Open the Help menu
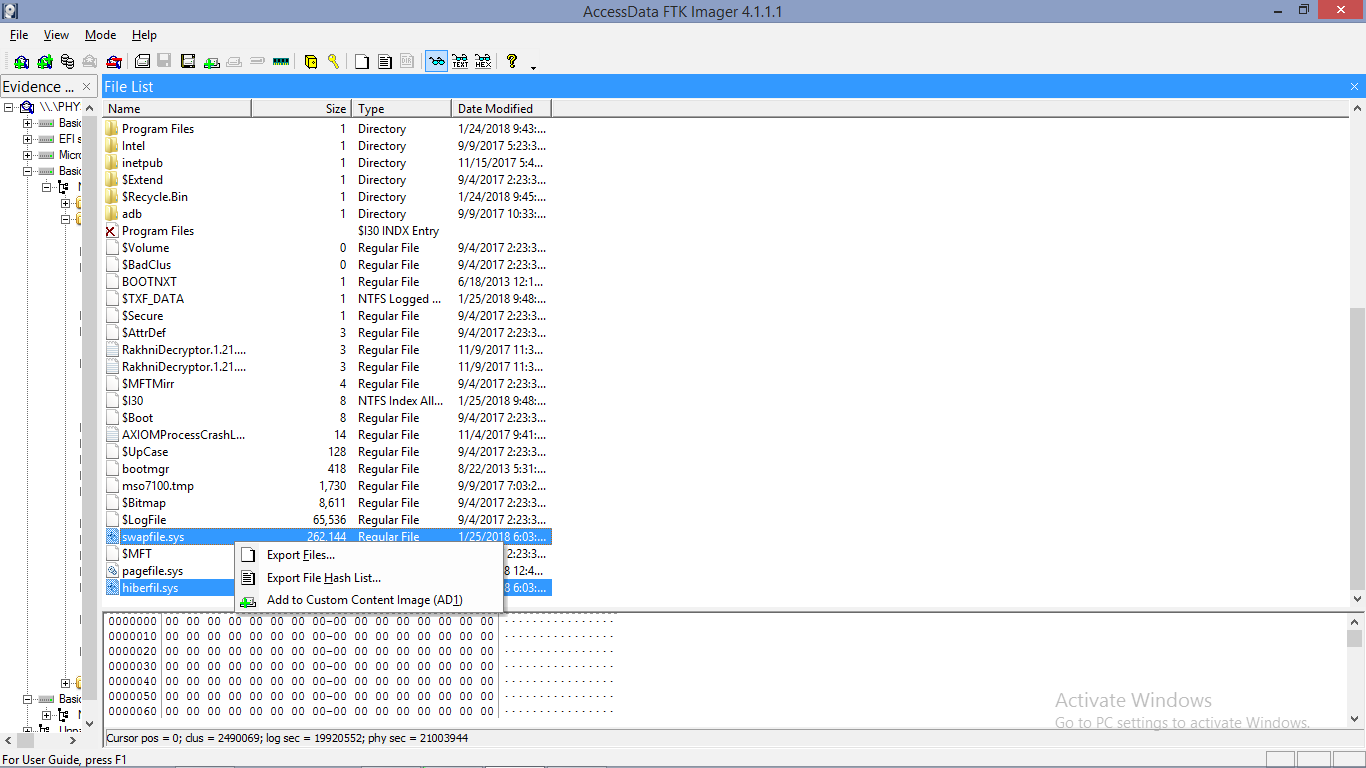1366x768 pixels. click(x=144, y=35)
